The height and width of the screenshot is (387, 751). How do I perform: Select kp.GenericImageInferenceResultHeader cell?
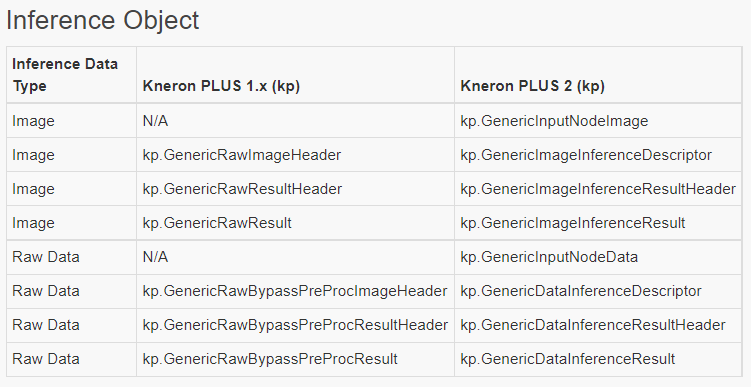point(598,189)
